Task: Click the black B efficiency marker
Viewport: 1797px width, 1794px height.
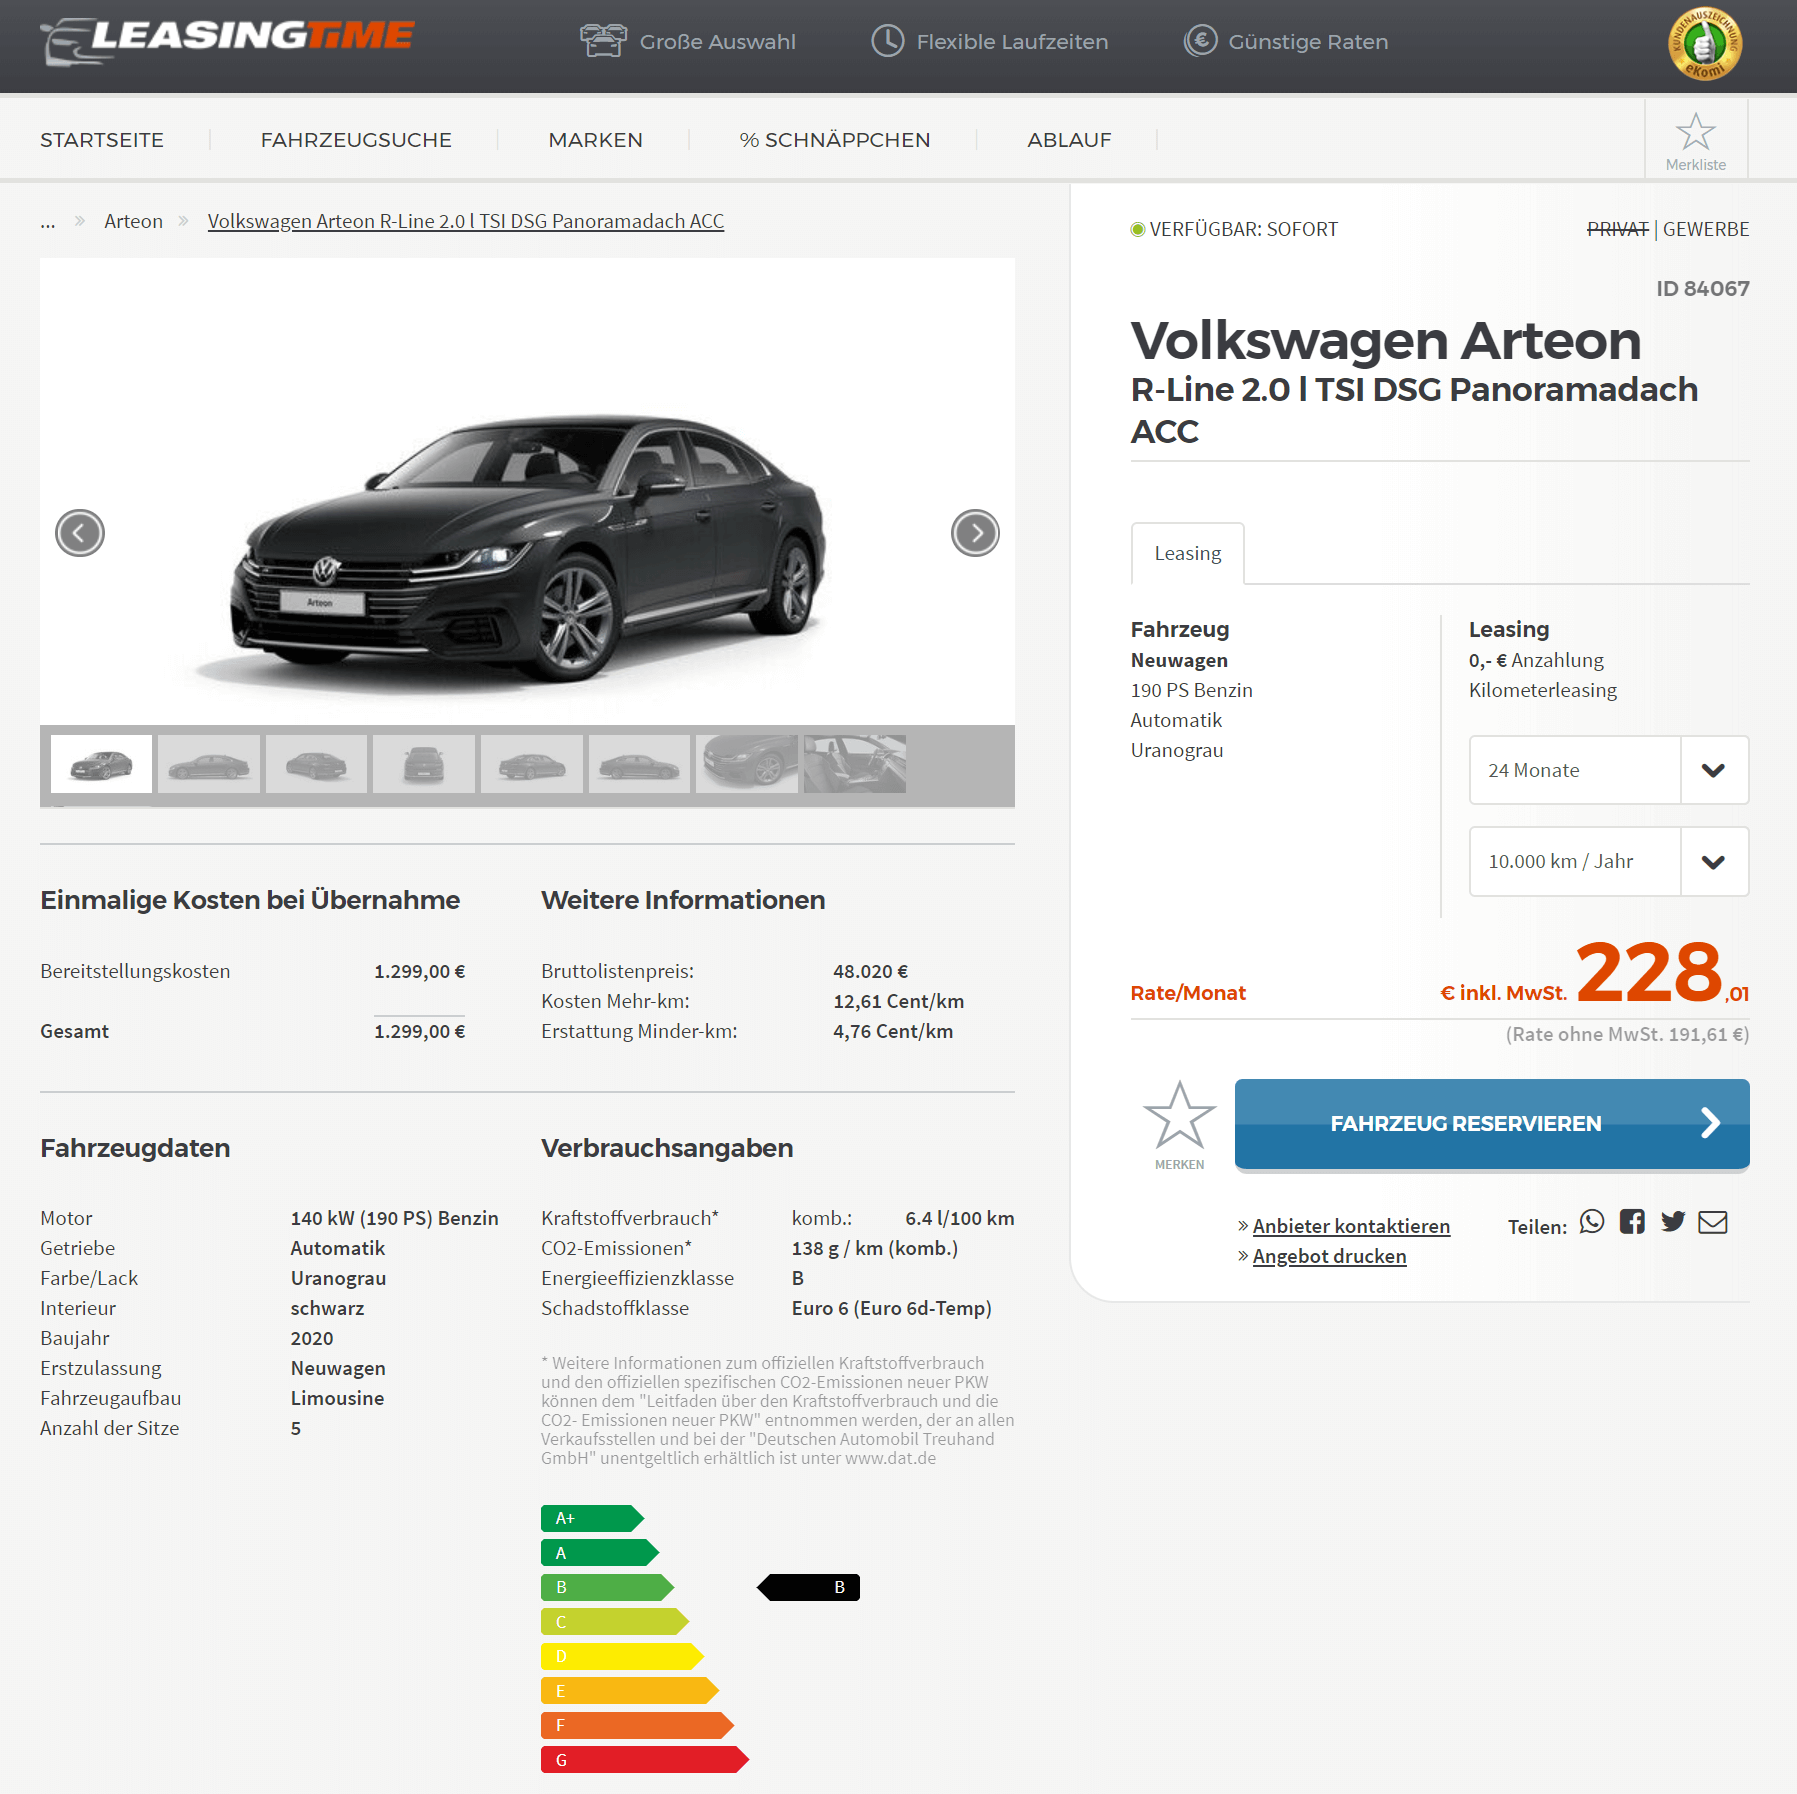Action: 808,1587
